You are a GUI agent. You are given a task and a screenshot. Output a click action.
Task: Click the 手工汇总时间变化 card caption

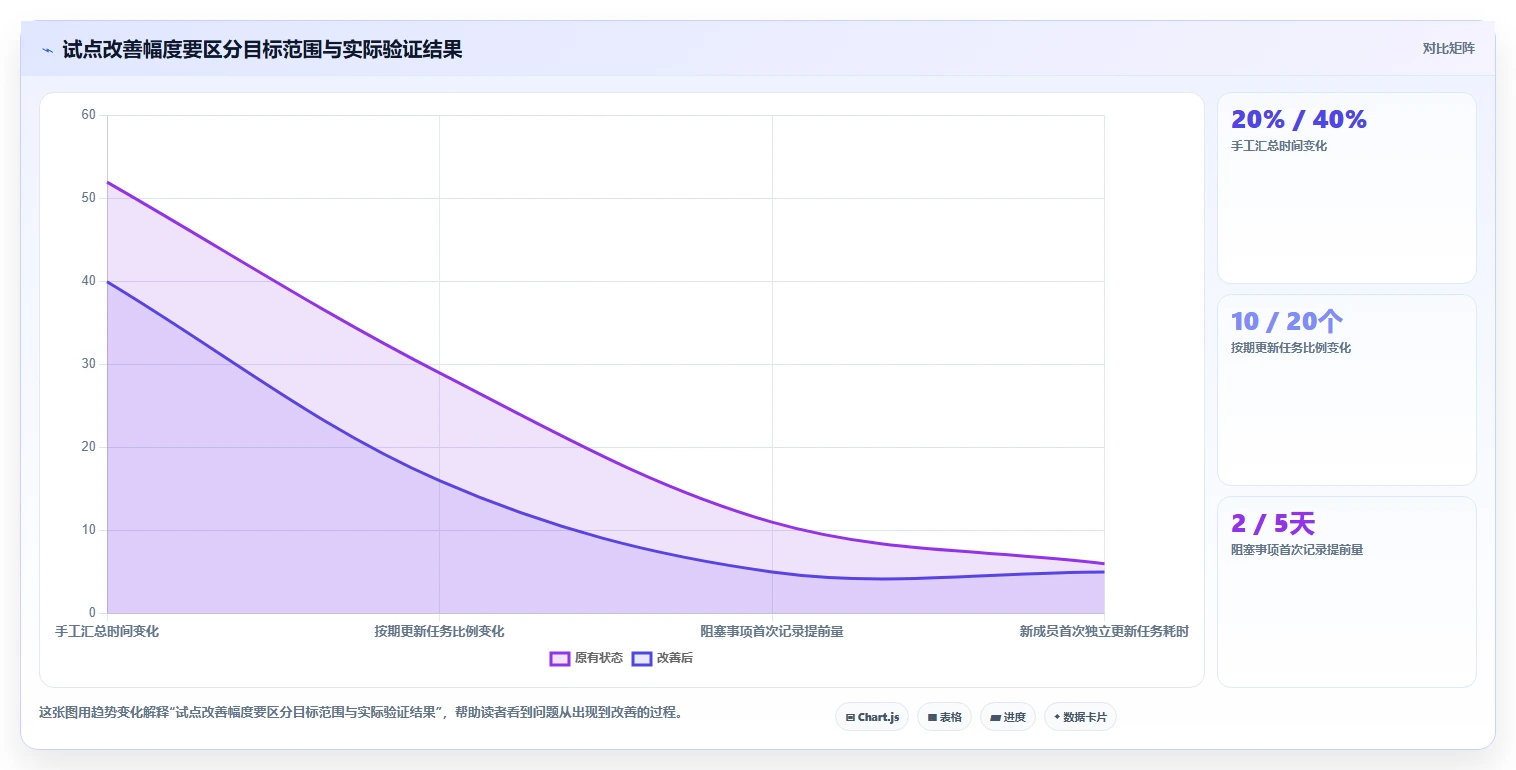[x=1279, y=146]
